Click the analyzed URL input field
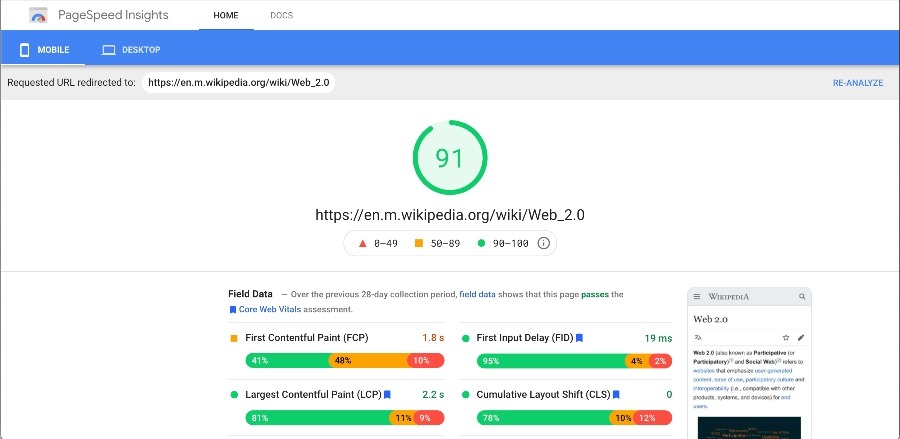 pos(238,83)
